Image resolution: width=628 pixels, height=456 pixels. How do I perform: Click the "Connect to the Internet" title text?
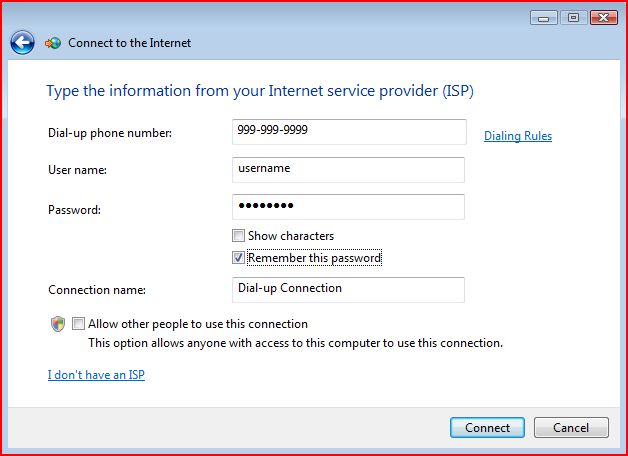[129, 43]
